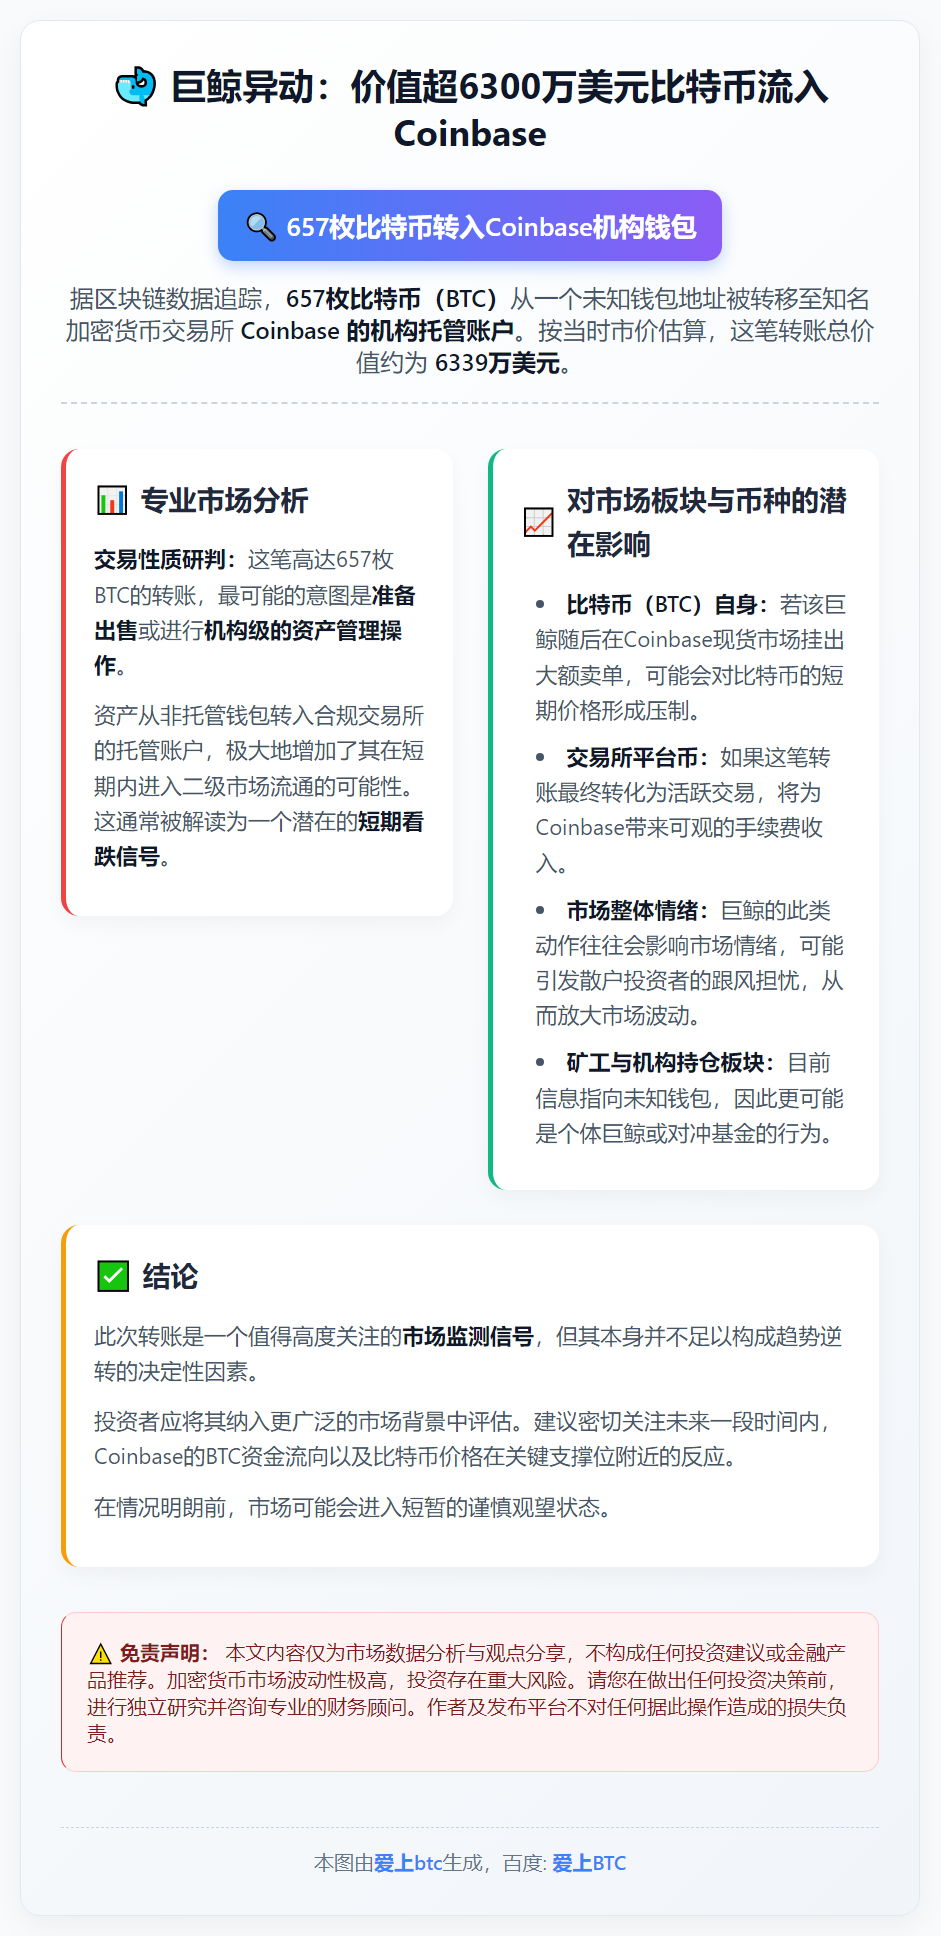This screenshot has height=1936, width=941.
Task: Click the bar chart icon beside 专业市场分析
Action: (112, 500)
